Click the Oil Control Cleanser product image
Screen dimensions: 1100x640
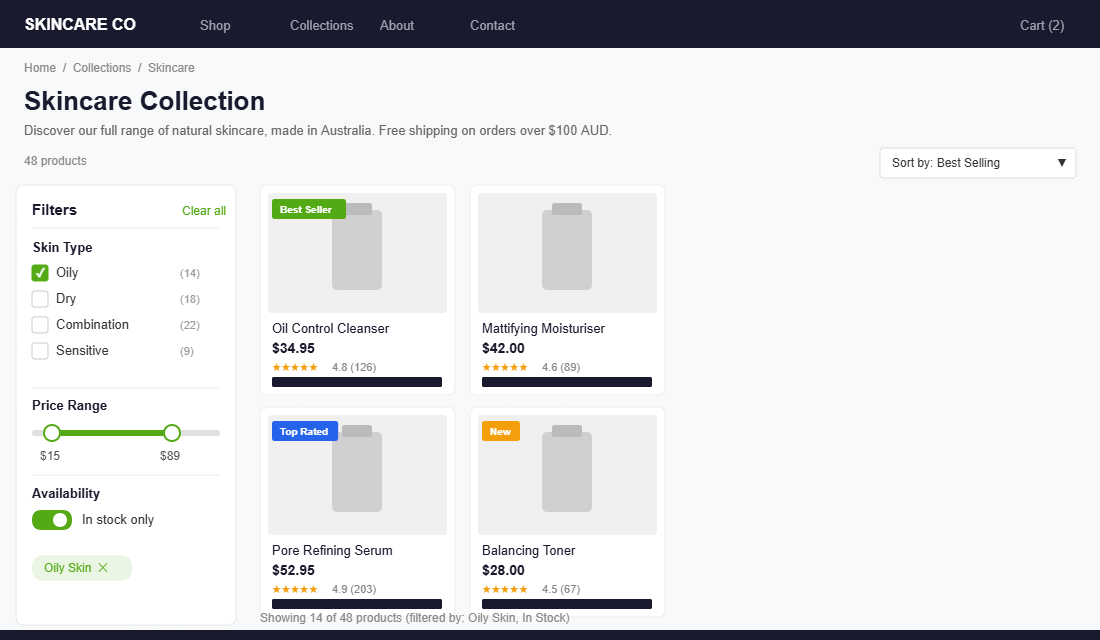[x=357, y=252]
